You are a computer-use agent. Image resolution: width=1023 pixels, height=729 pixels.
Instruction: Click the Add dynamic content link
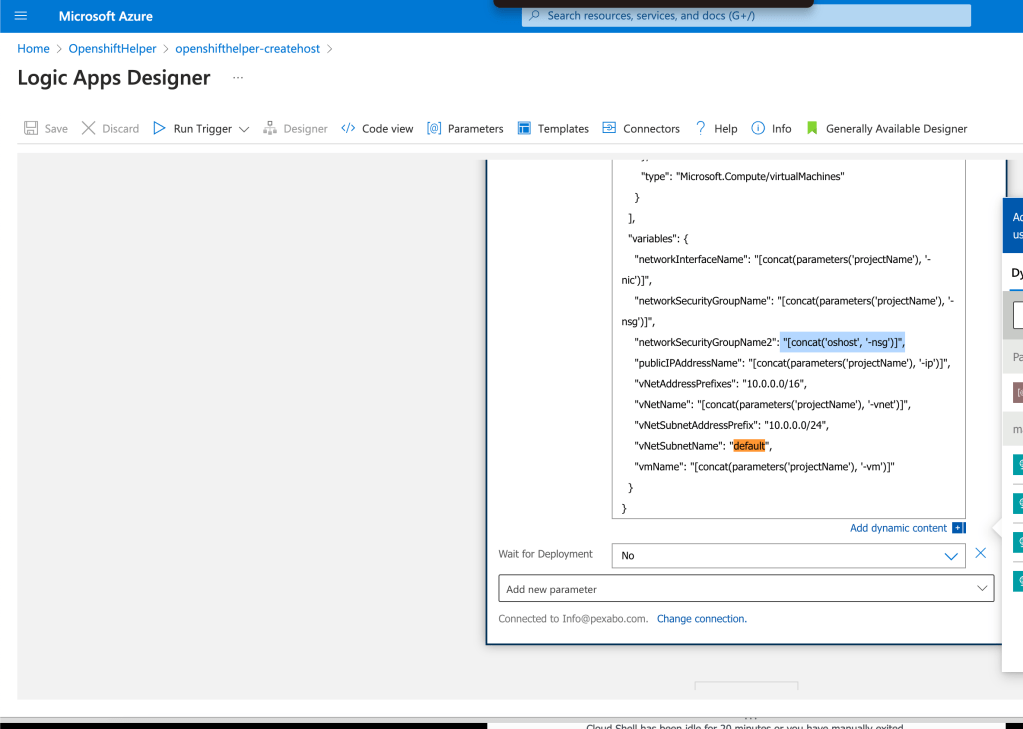[898, 528]
